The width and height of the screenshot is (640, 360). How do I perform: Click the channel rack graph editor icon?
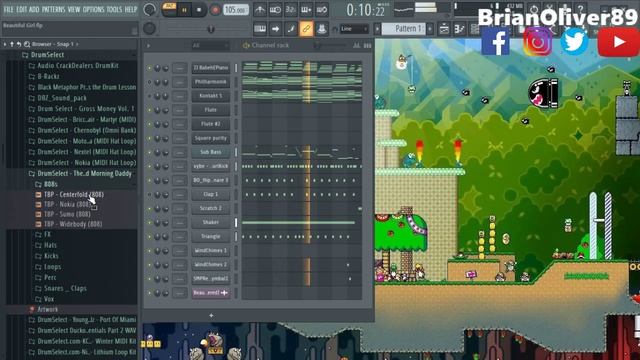click(357, 46)
